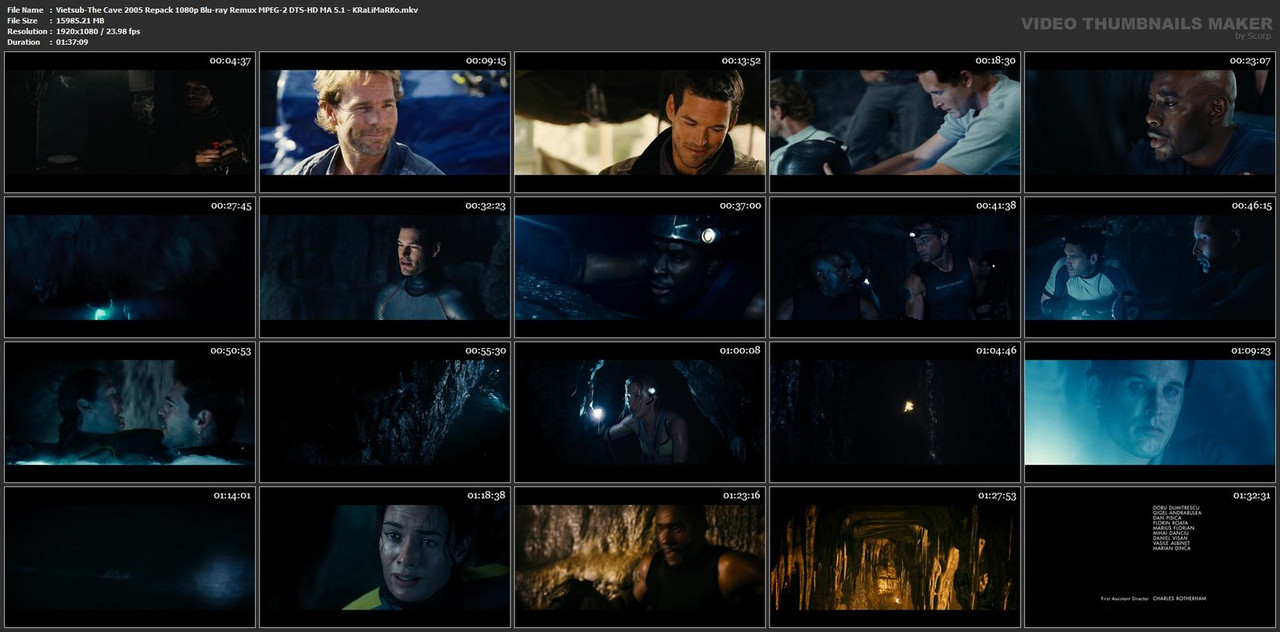The width and height of the screenshot is (1280, 632).
Task: Select the thumbnail at 01:14:01
Action: [x=130, y=557]
